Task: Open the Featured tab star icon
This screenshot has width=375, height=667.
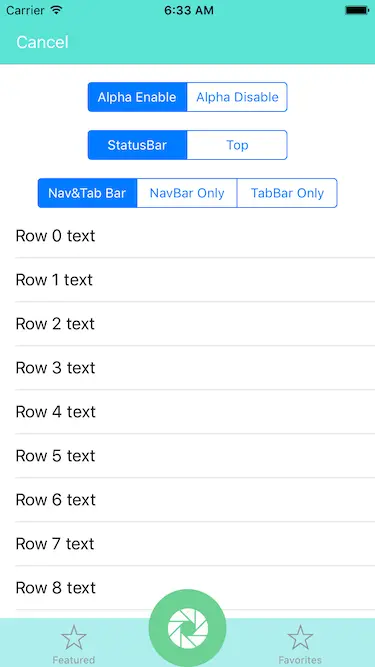Action: [74, 637]
